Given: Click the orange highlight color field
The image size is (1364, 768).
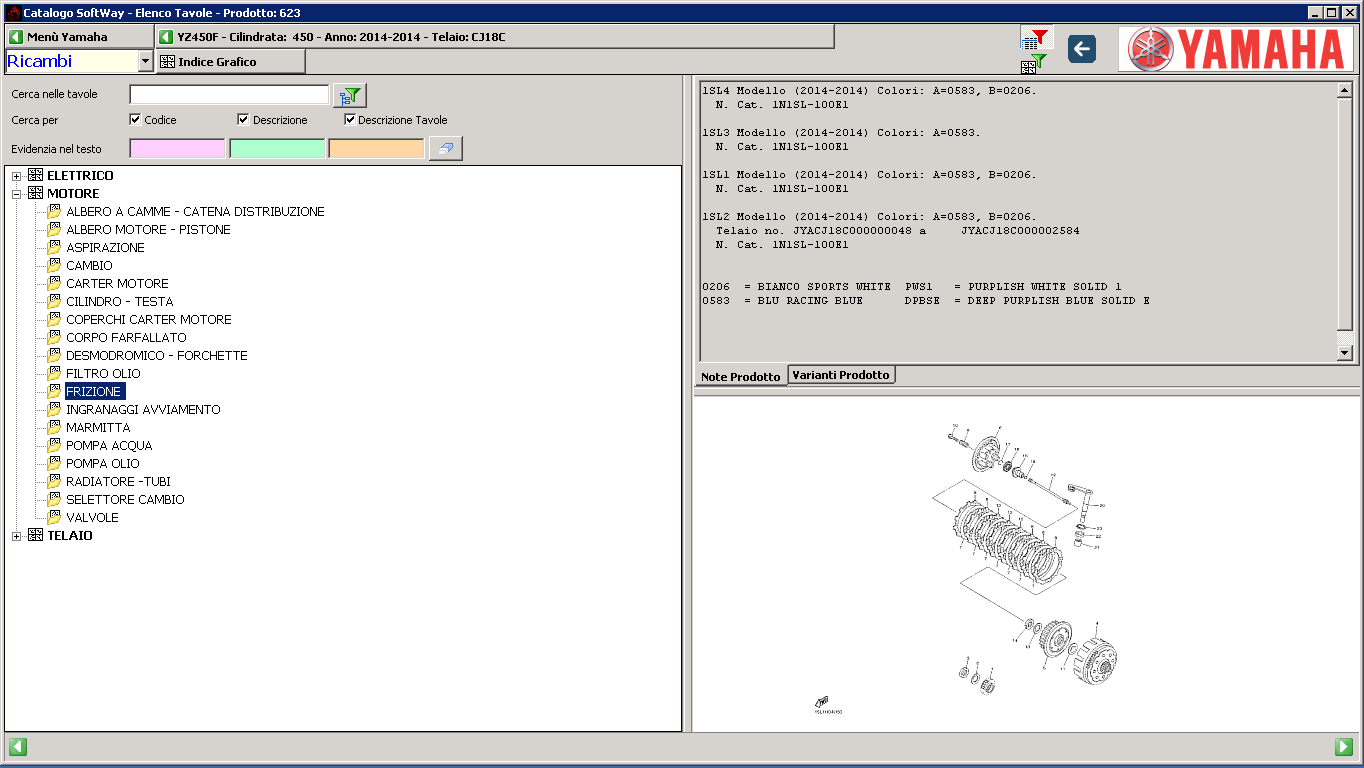Looking at the screenshot, I should (x=377, y=148).
